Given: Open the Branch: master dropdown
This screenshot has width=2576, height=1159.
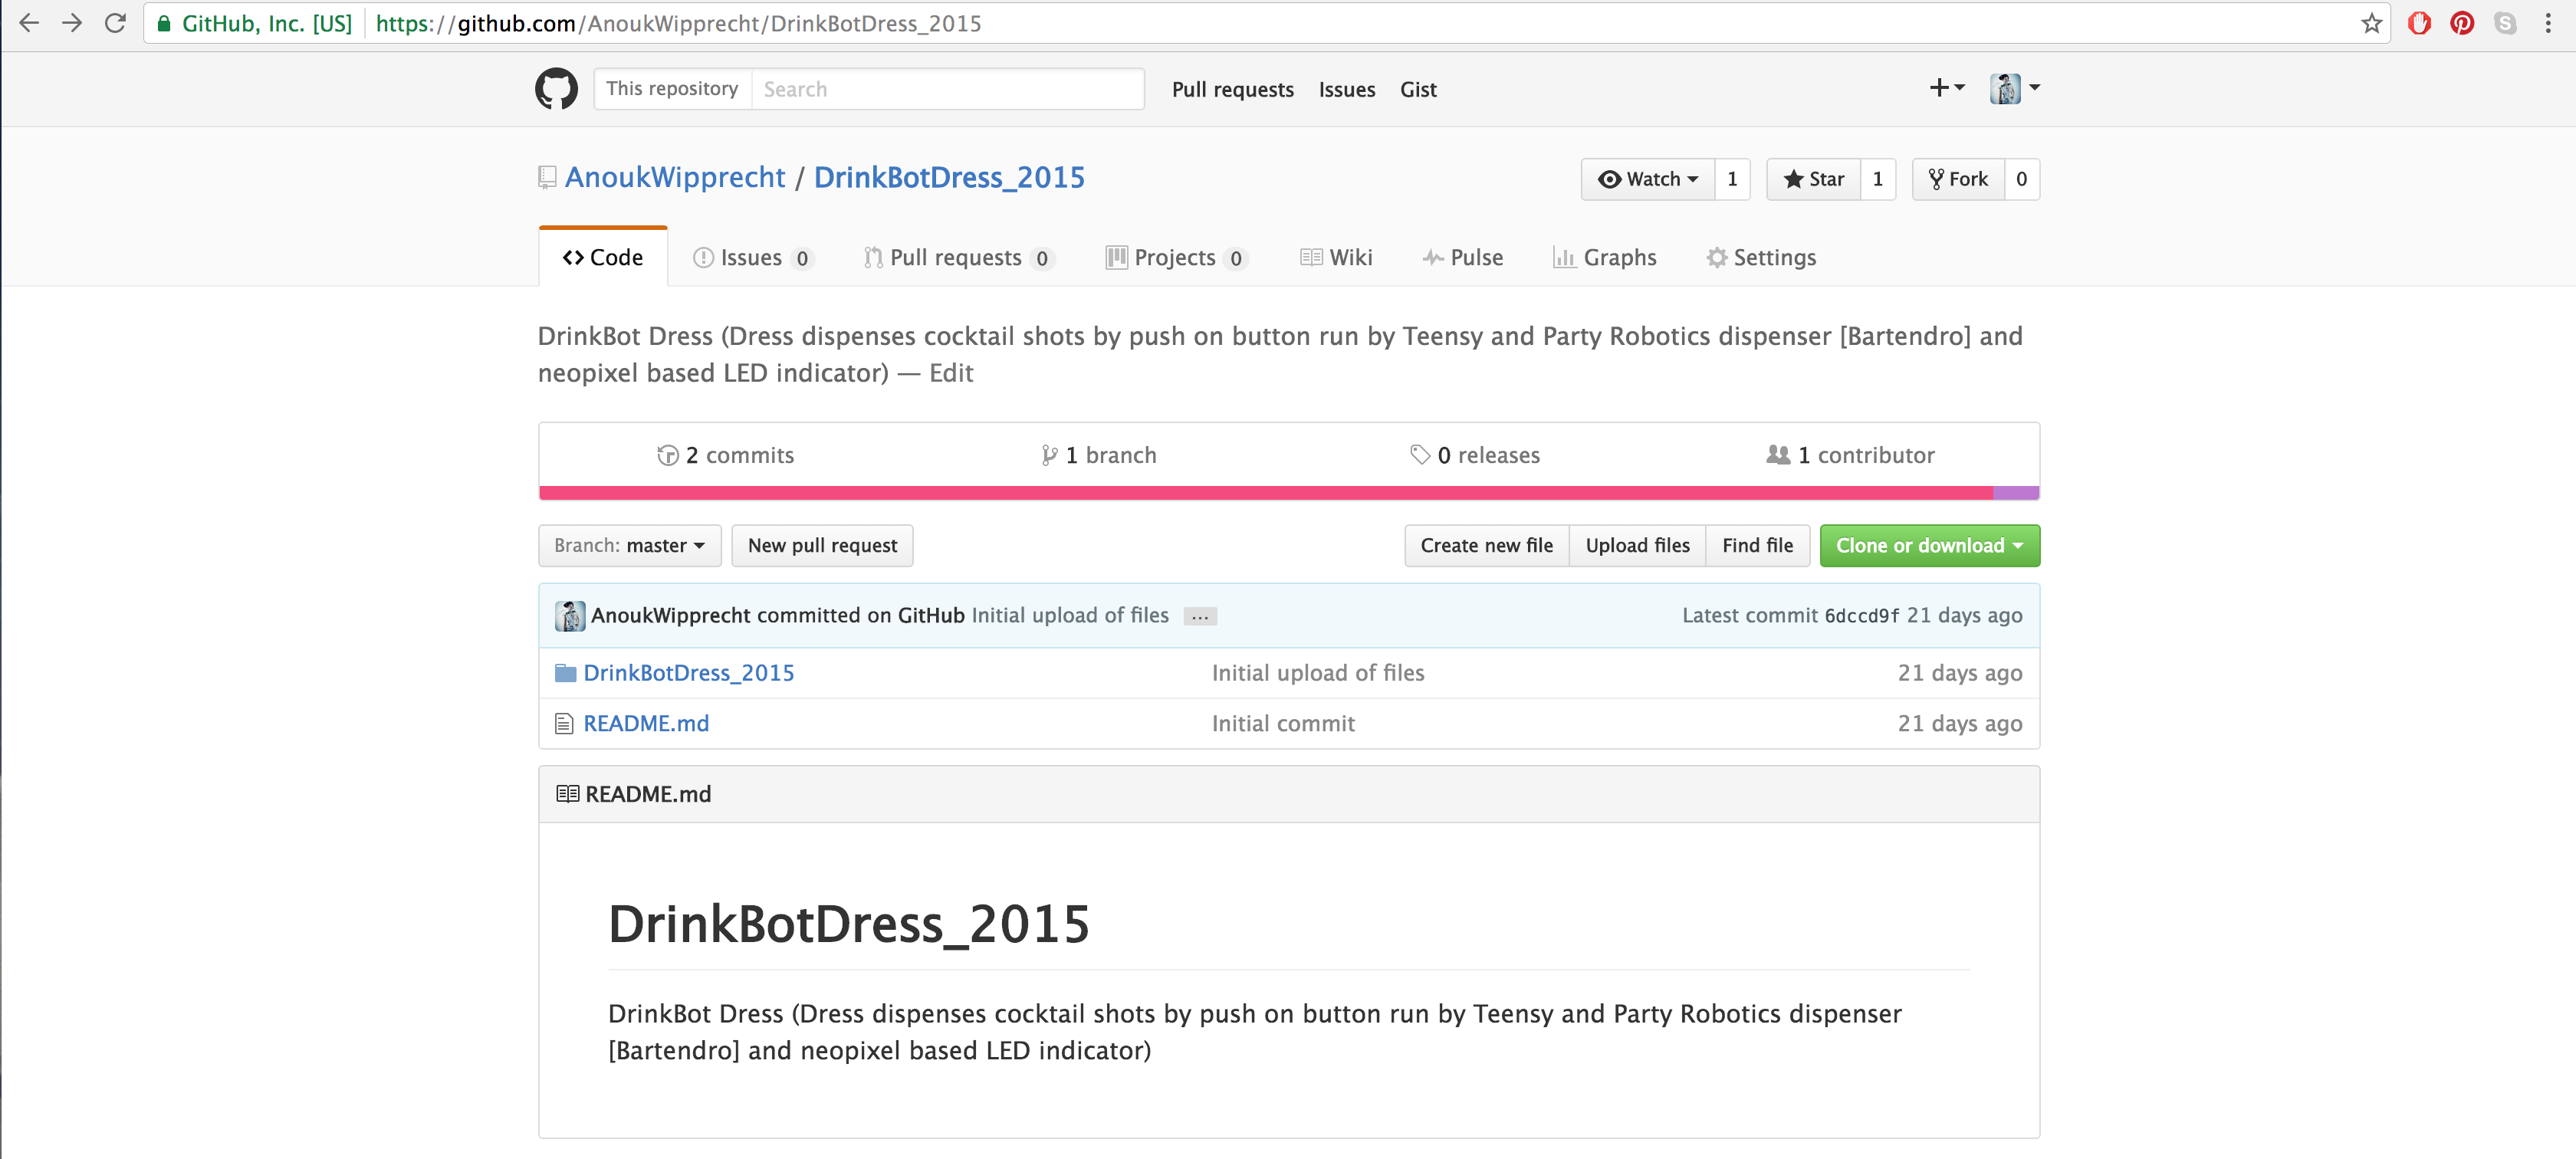Looking at the screenshot, I should pyautogui.click(x=629, y=546).
